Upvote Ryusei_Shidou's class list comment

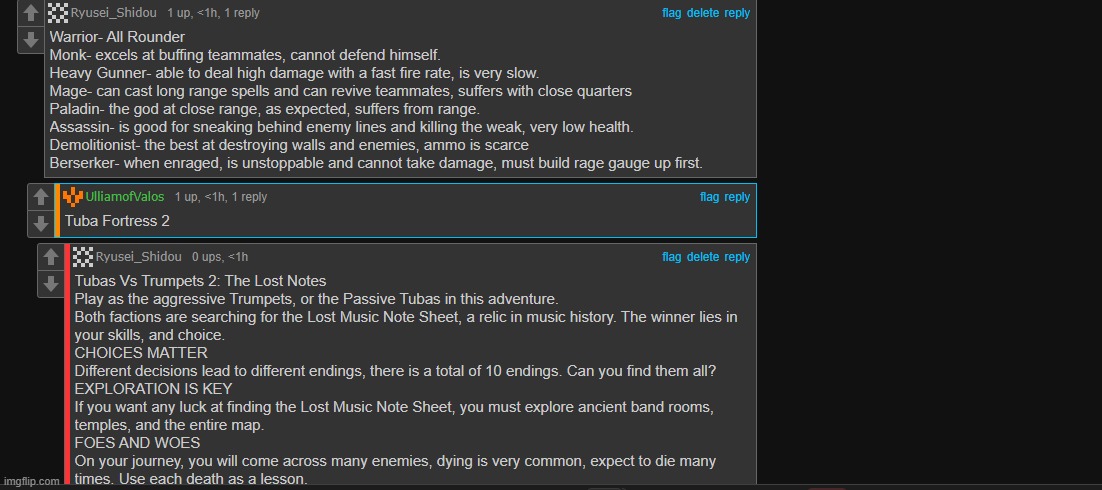pyautogui.click(x=30, y=13)
